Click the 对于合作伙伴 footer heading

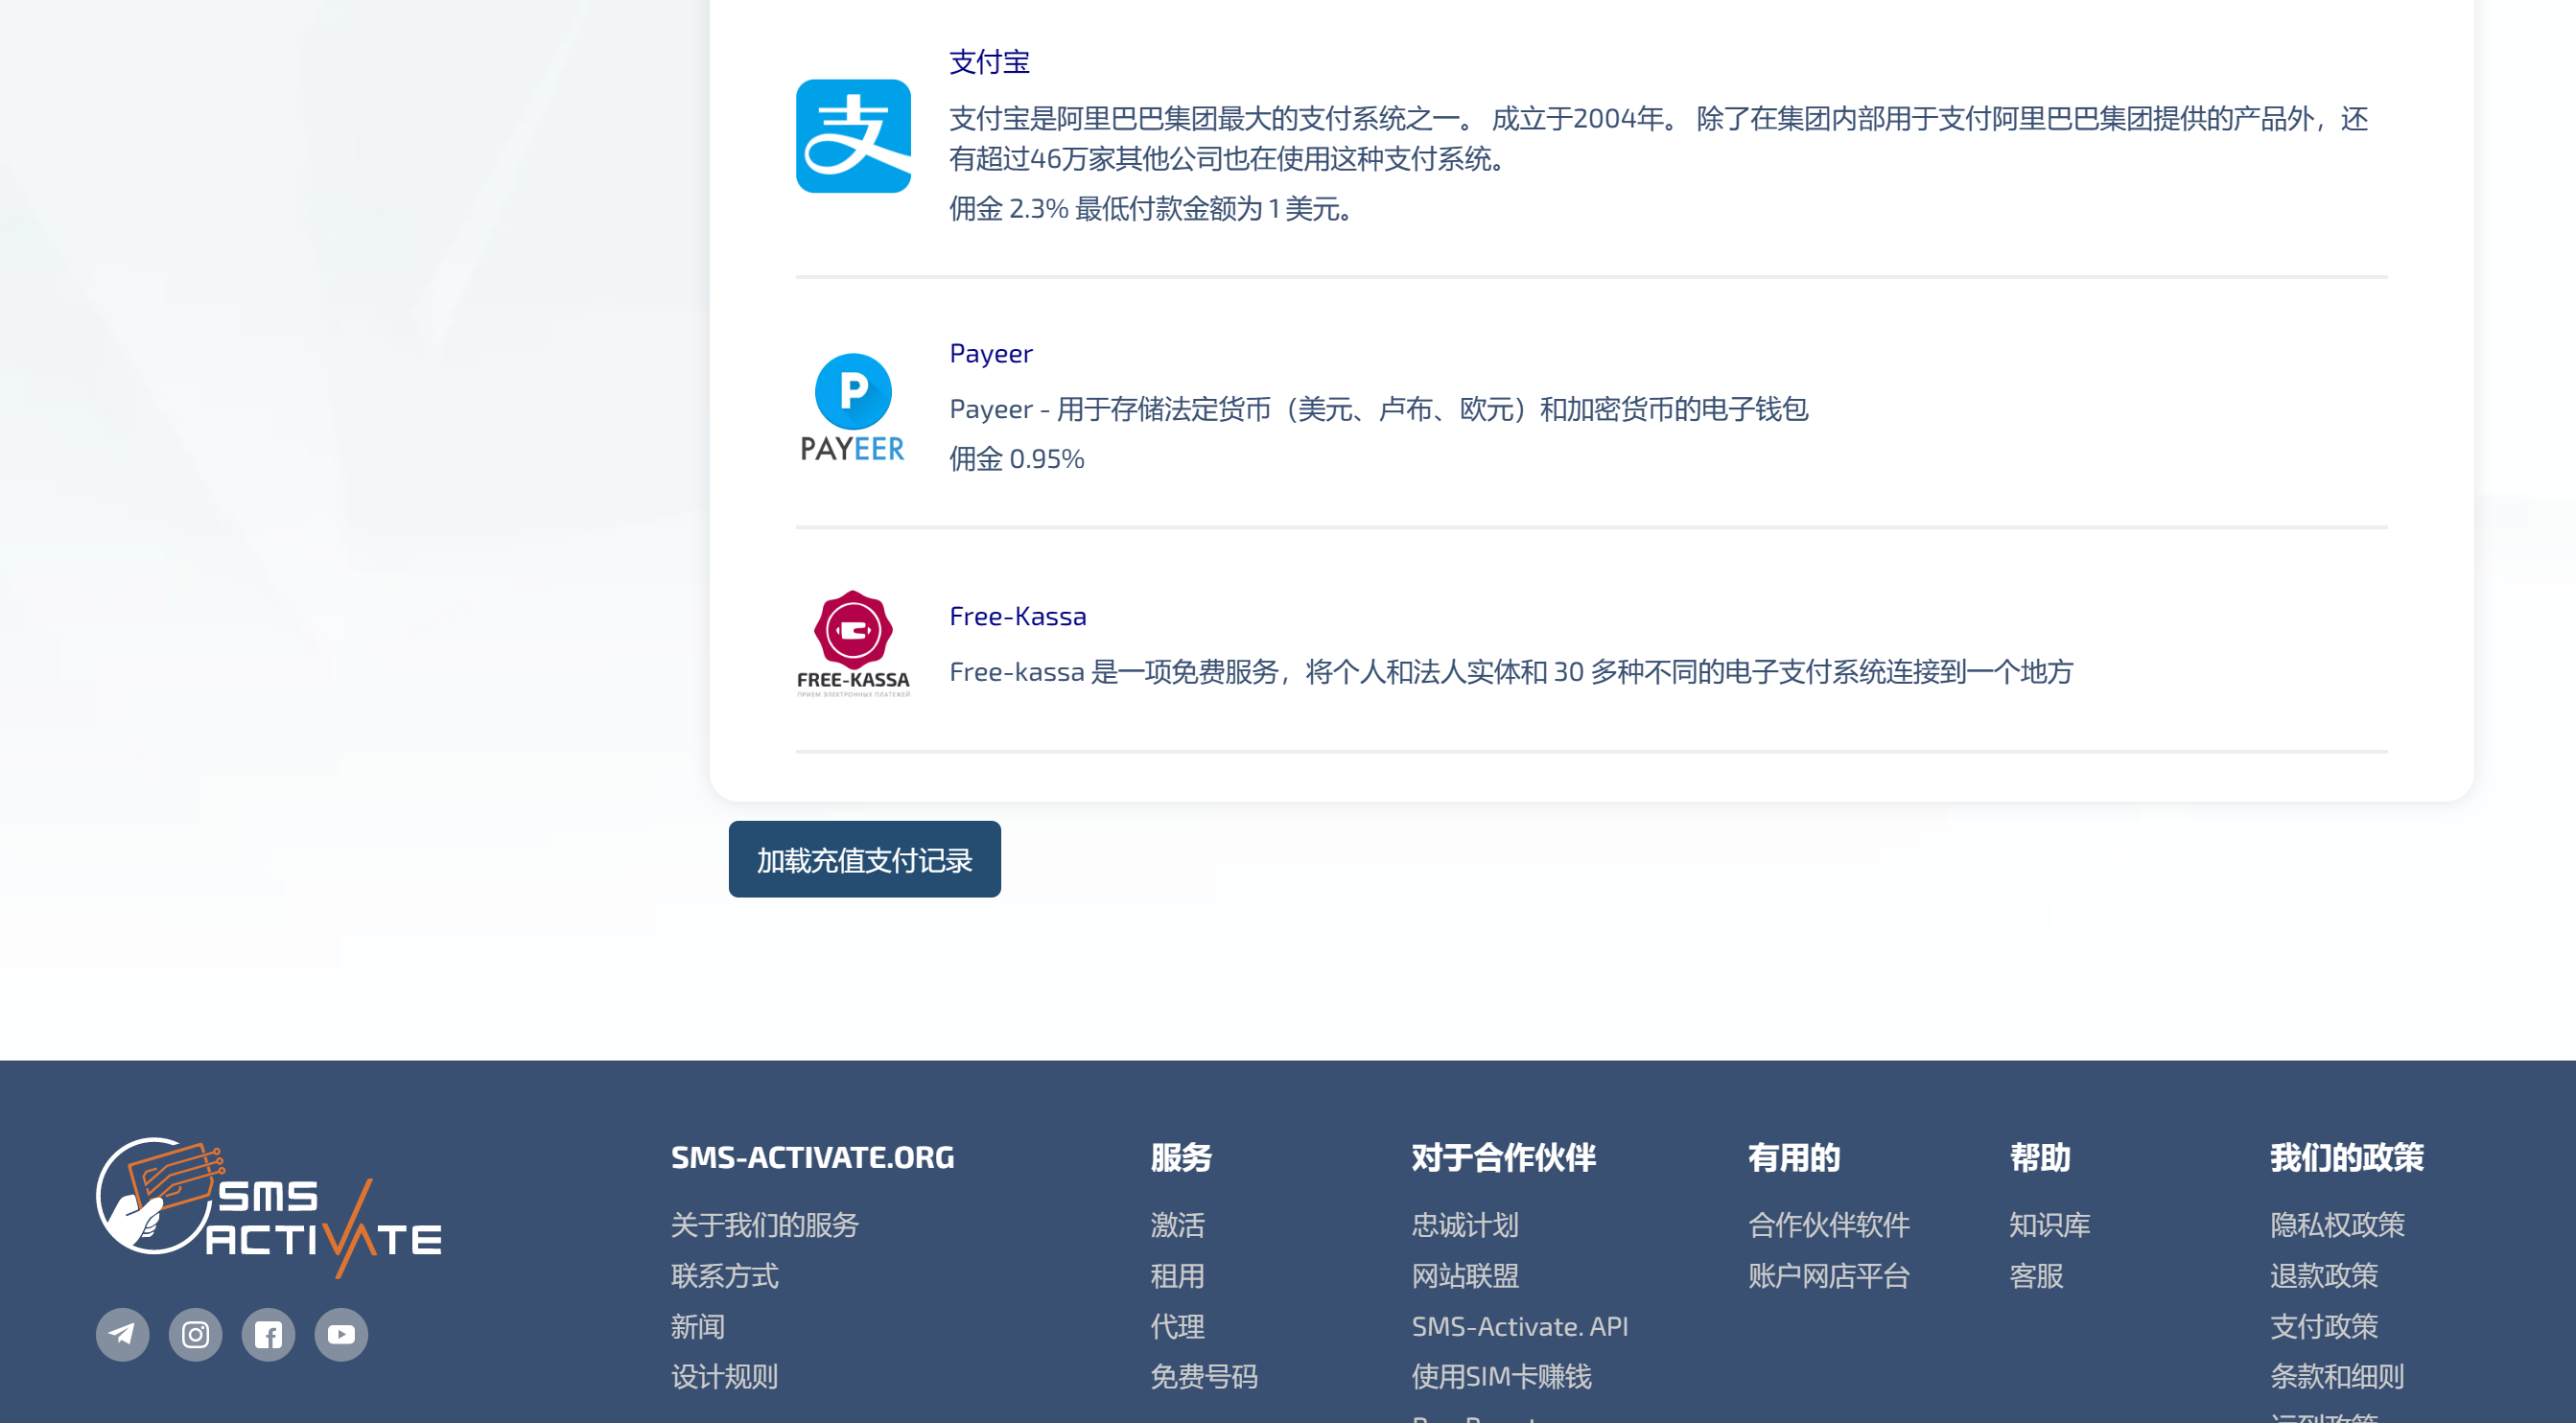(x=1504, y=1157)
